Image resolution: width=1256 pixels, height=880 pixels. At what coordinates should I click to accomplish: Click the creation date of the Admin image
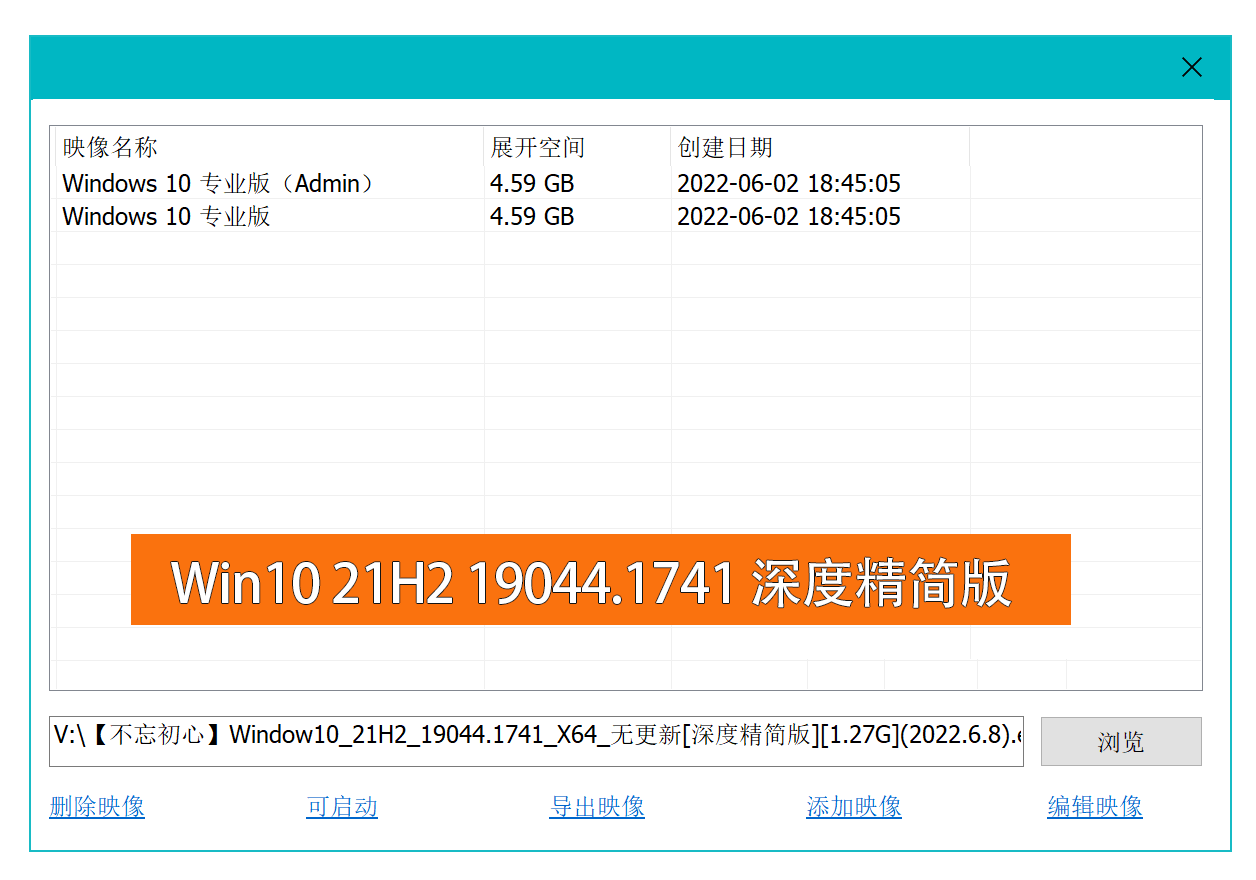point(788,184)
